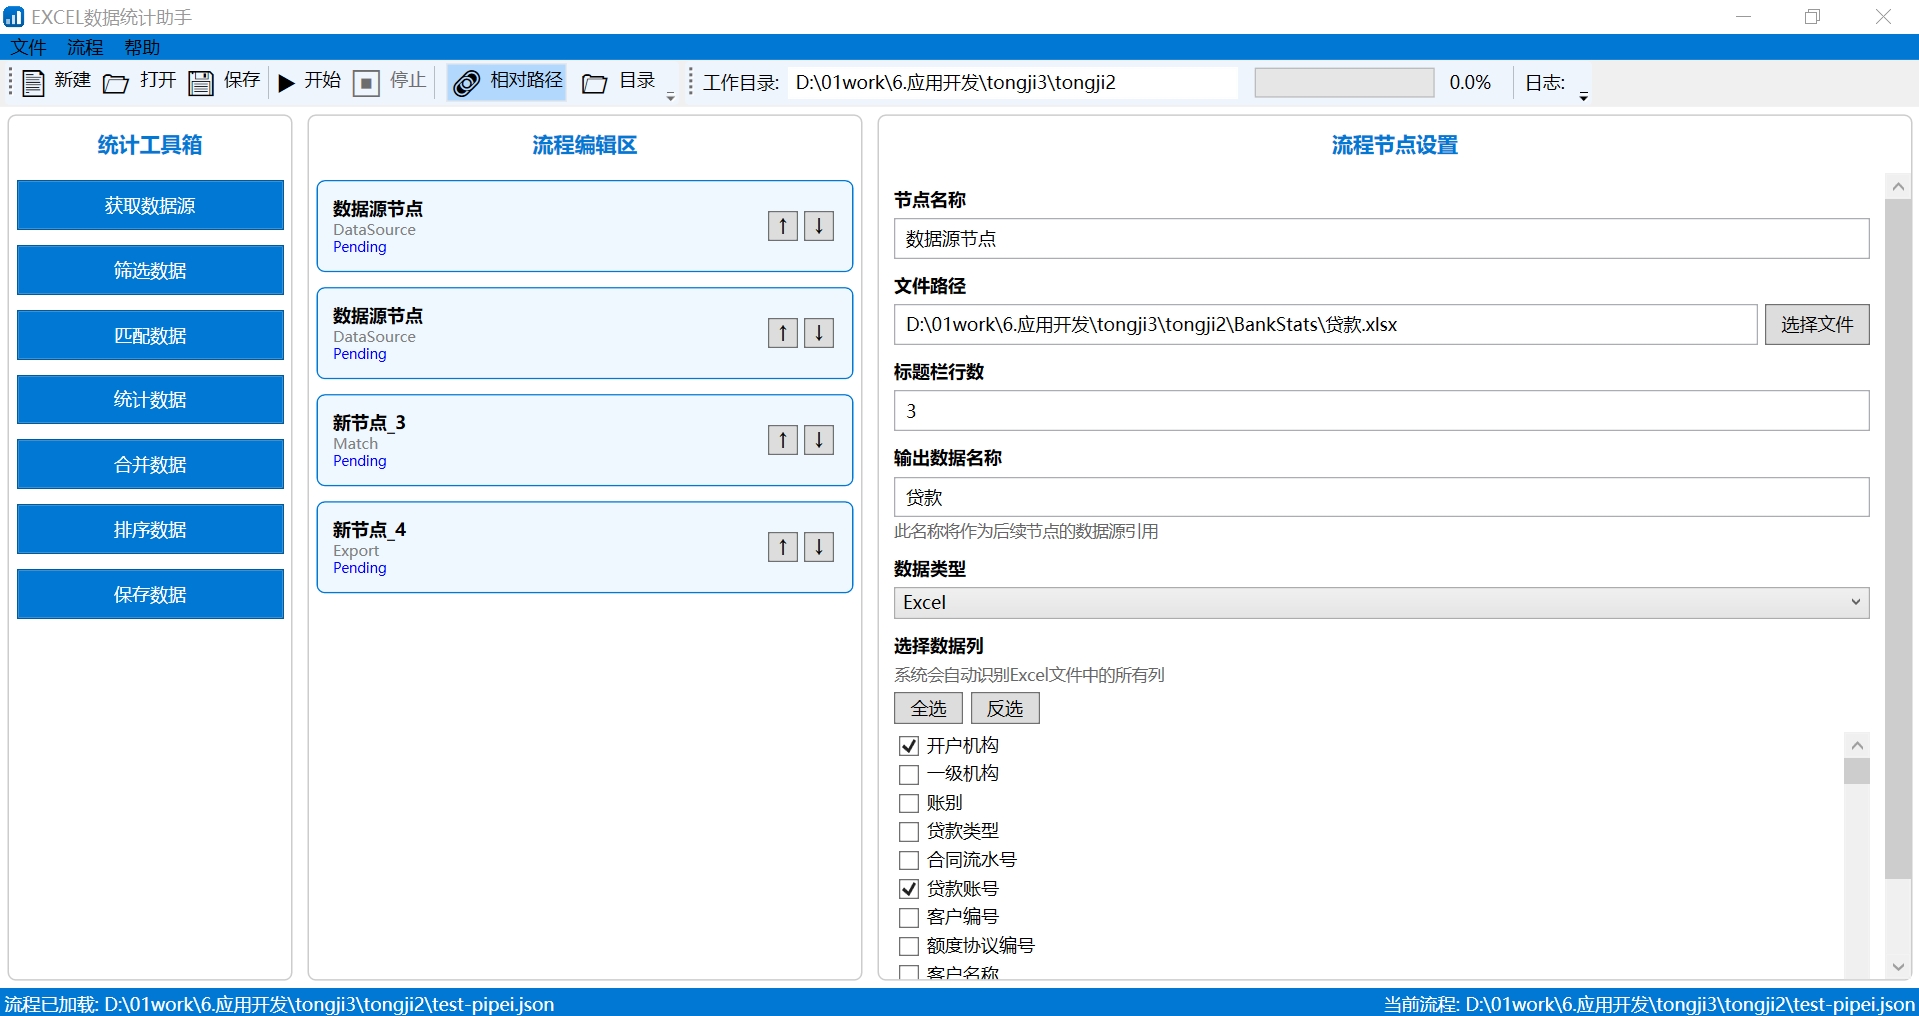Open a flow file with 打开 icon

(116, 82)
